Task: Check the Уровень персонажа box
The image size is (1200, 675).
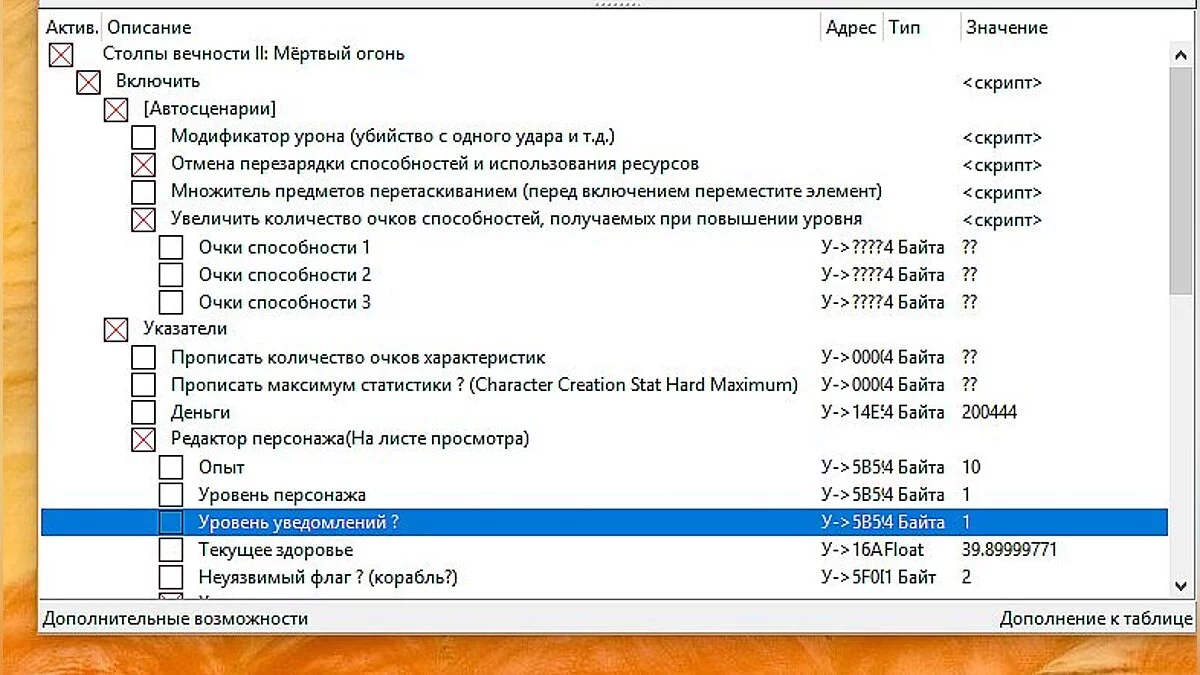Action: point(171,494)
